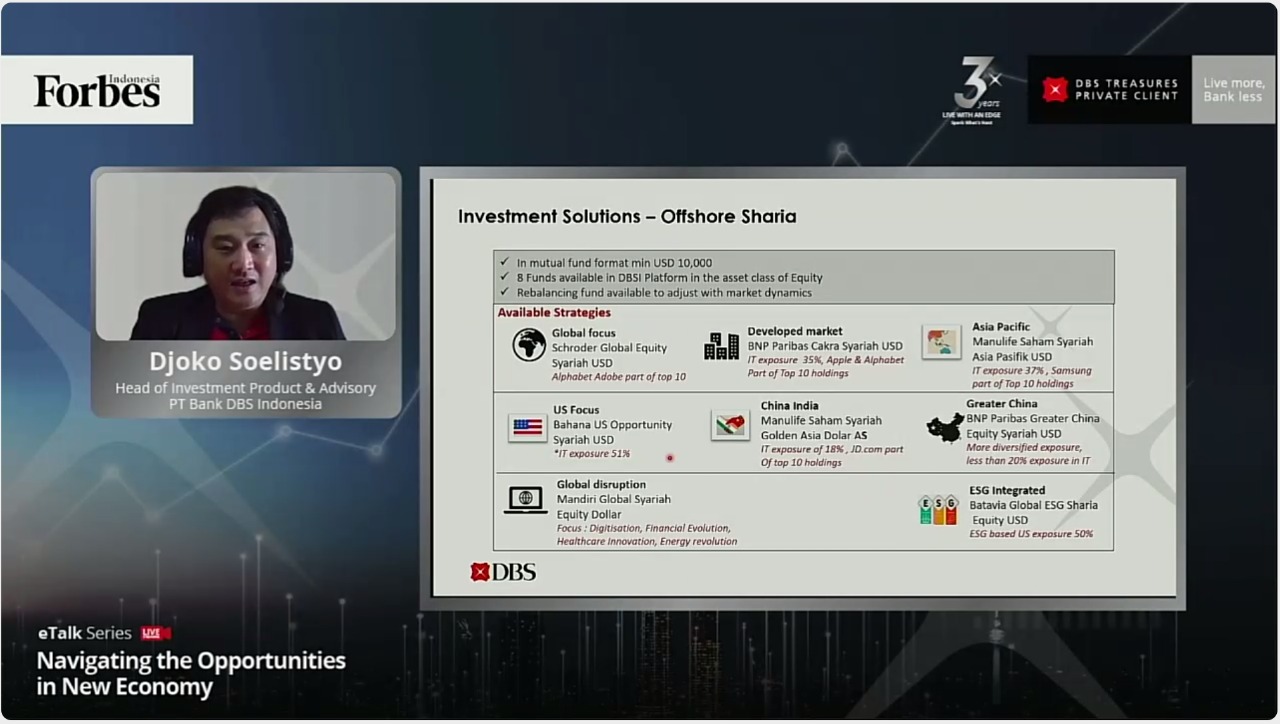Viewport: 1280px width, 724px height.
Task: Click the 3 years anniversary emblem
Action: (x=972, y=90)
